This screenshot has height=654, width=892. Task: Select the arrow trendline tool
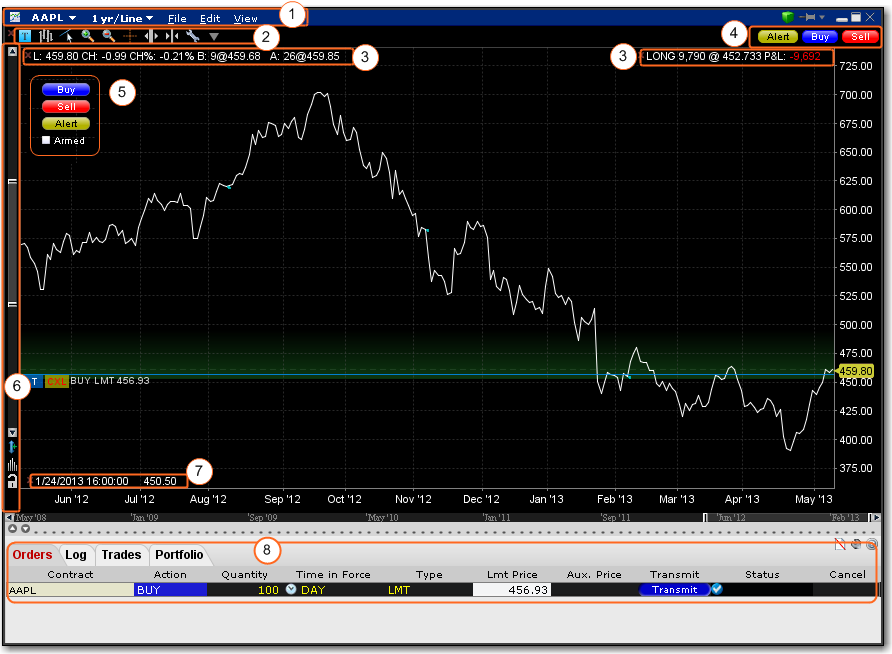pyautogui.click(x=66, y=35)
